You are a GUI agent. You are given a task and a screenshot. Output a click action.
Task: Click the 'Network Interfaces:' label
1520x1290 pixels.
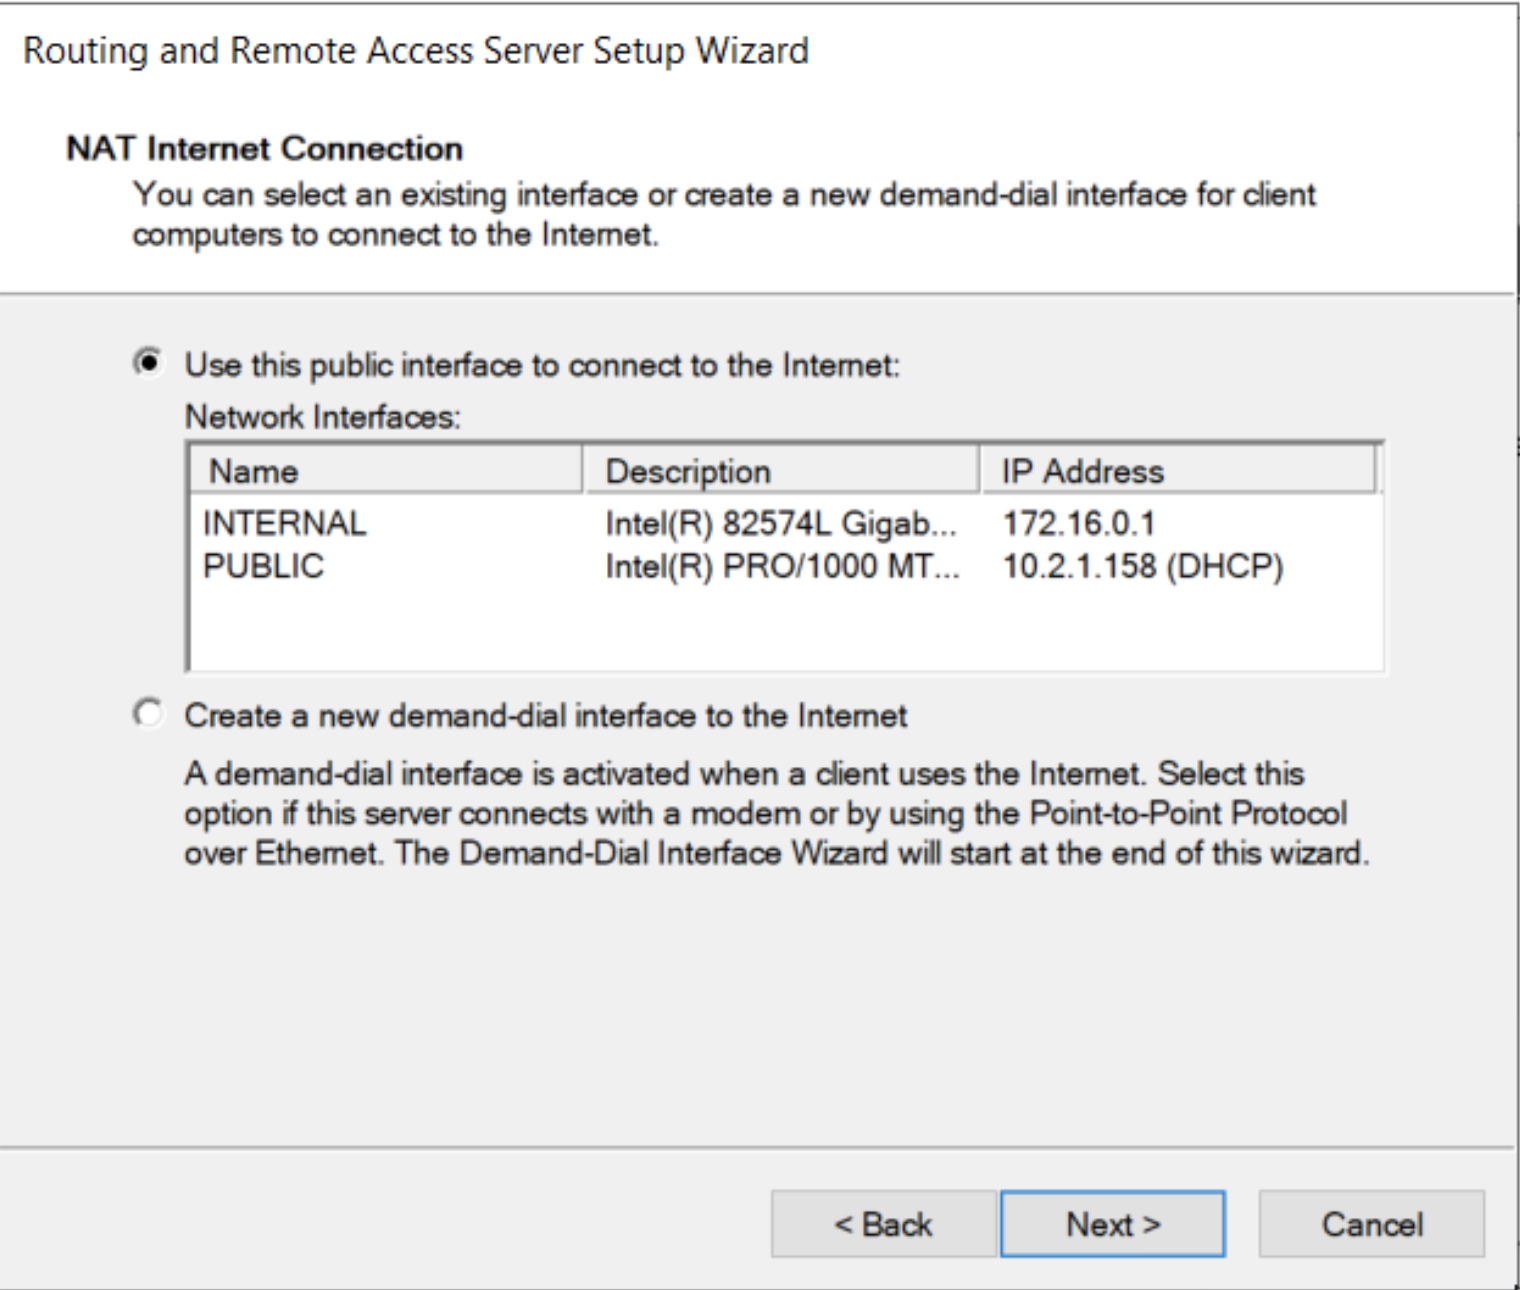(322, 417)
